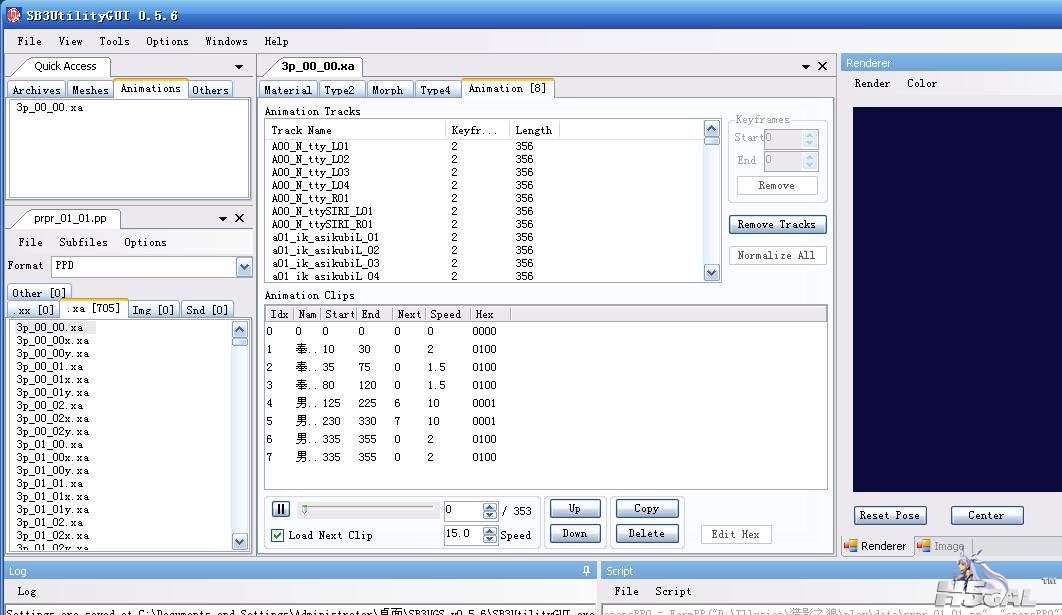Click up arrow of Animation Tracks scrollbar

711,129
